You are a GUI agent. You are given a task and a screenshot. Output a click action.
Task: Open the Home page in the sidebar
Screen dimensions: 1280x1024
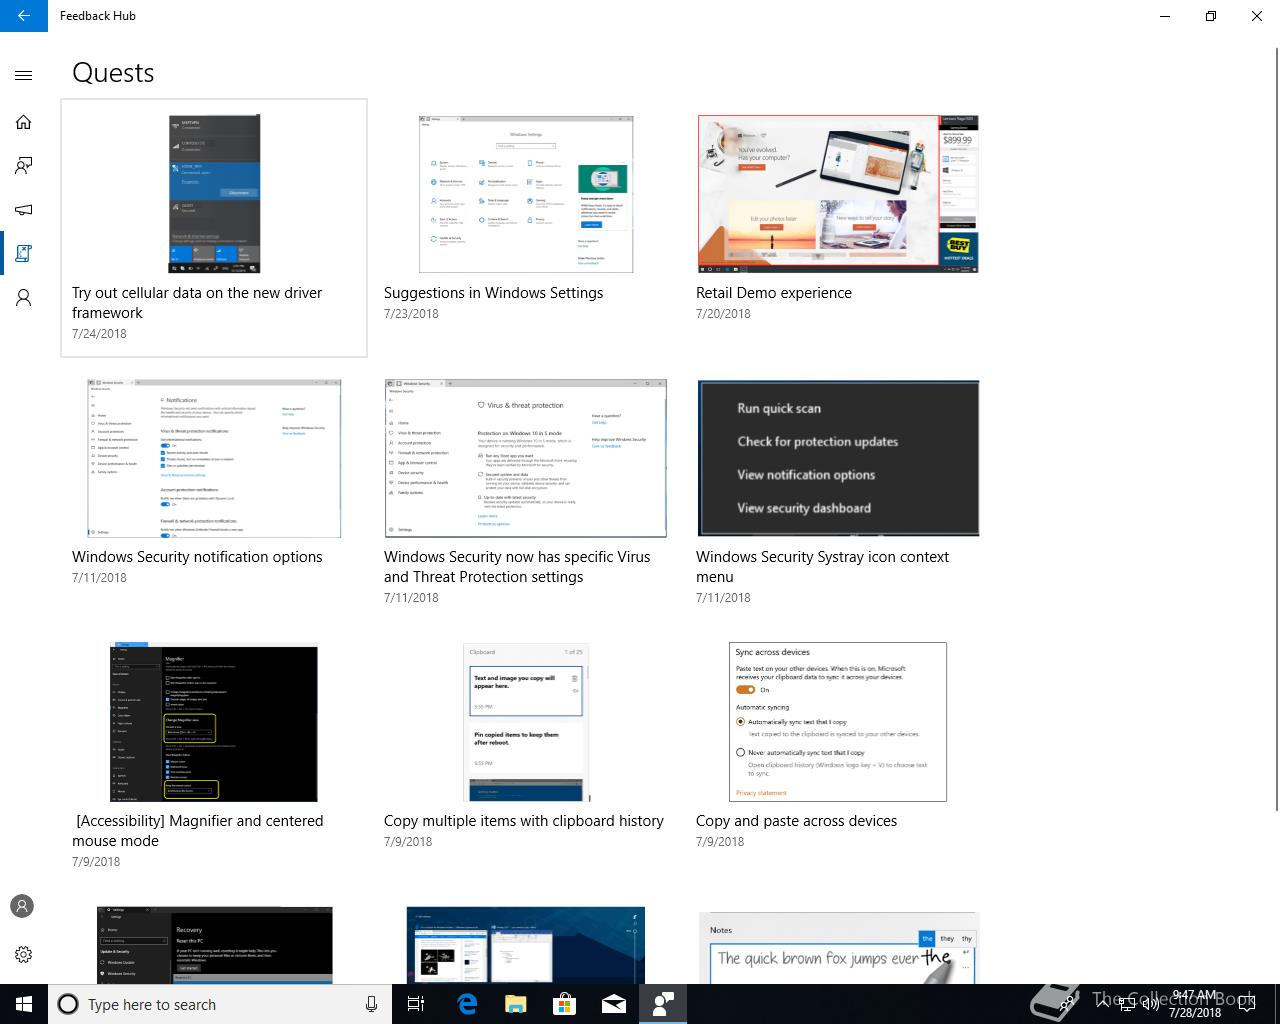(24, 122)
